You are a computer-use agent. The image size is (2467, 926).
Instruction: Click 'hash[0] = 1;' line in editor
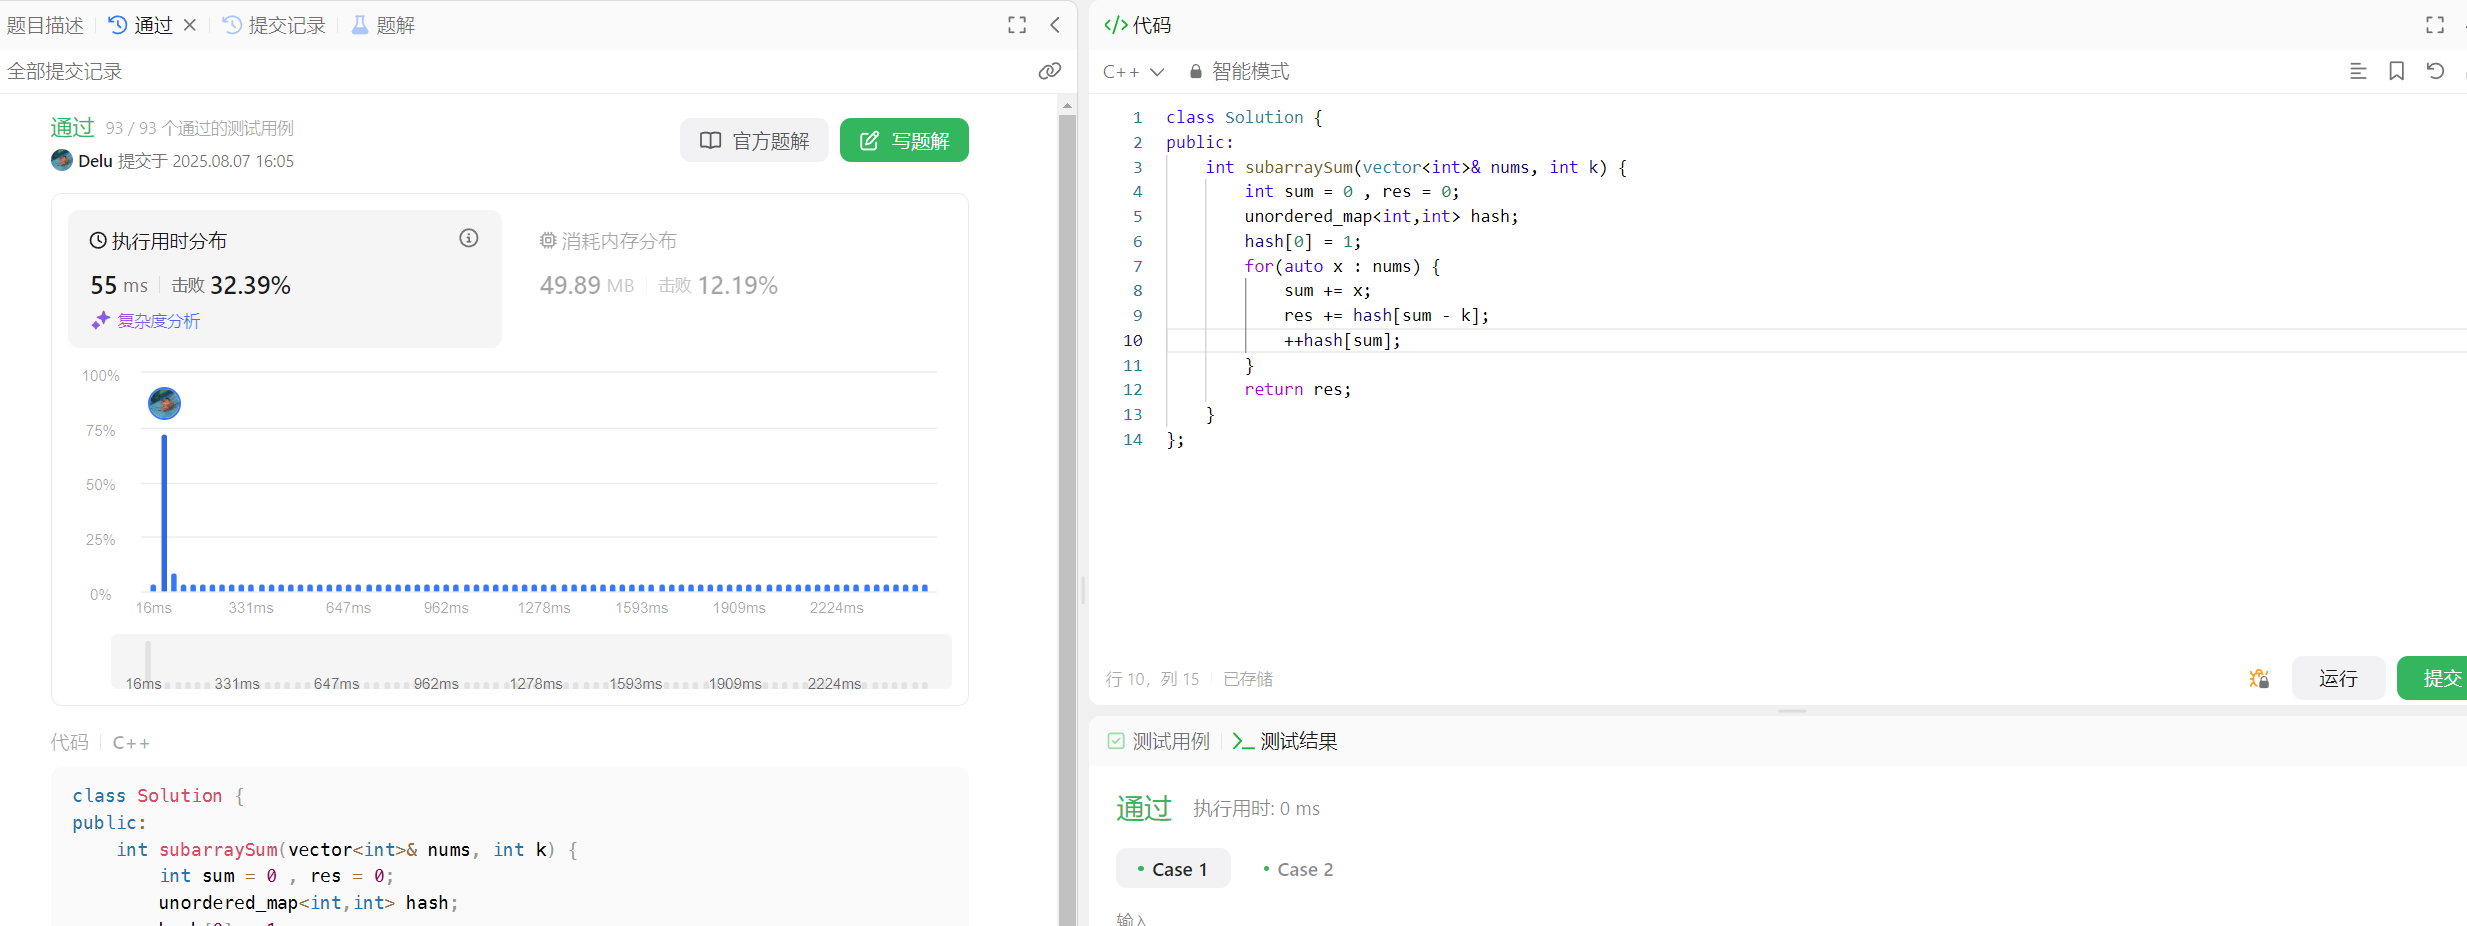point(1303,241)
